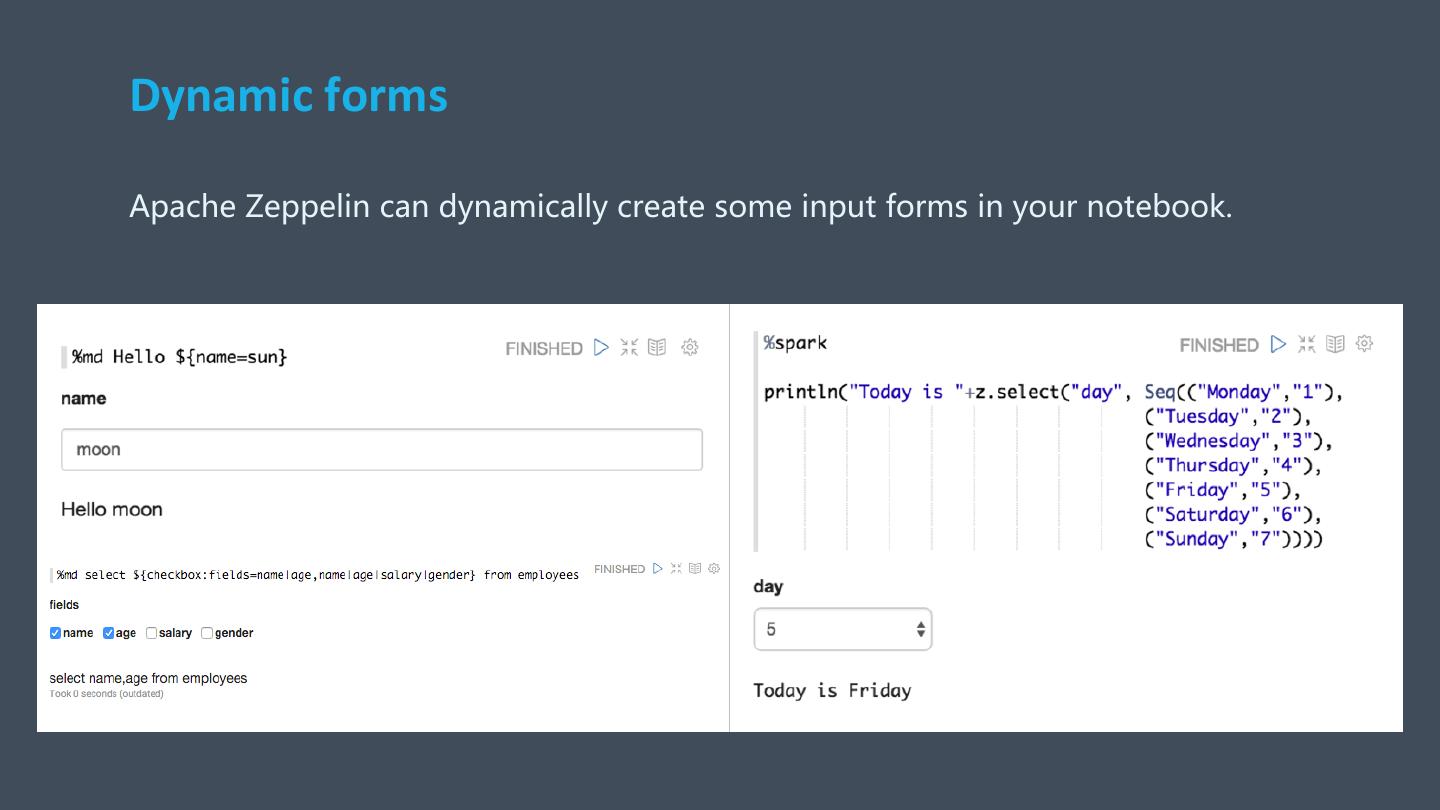Check the gender checkbox
The image size is (1440, 810).
point(207,633)
